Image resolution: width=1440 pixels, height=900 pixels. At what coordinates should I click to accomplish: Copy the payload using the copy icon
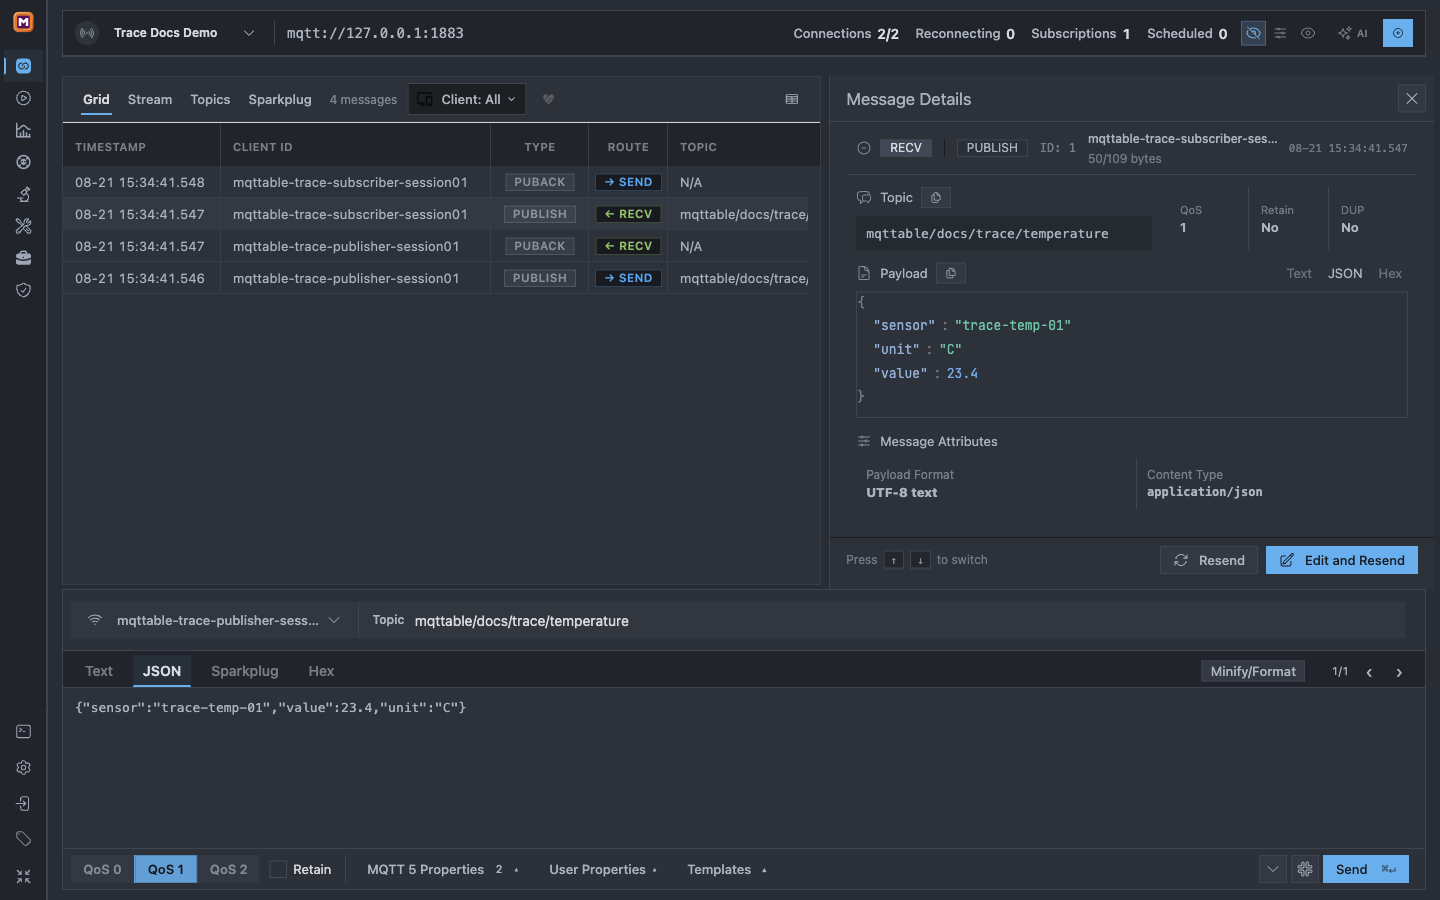pyautogui.click(x=951, y=273)
